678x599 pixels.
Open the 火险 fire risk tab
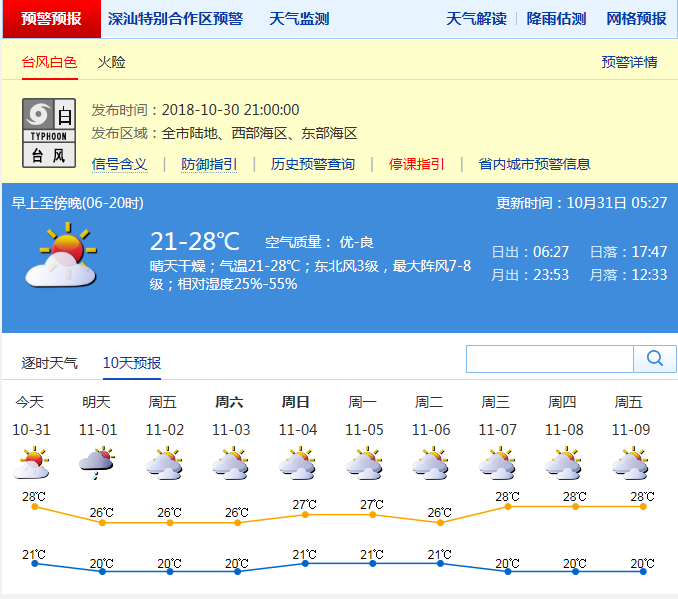pyautogui.click(x=111, y=62)
